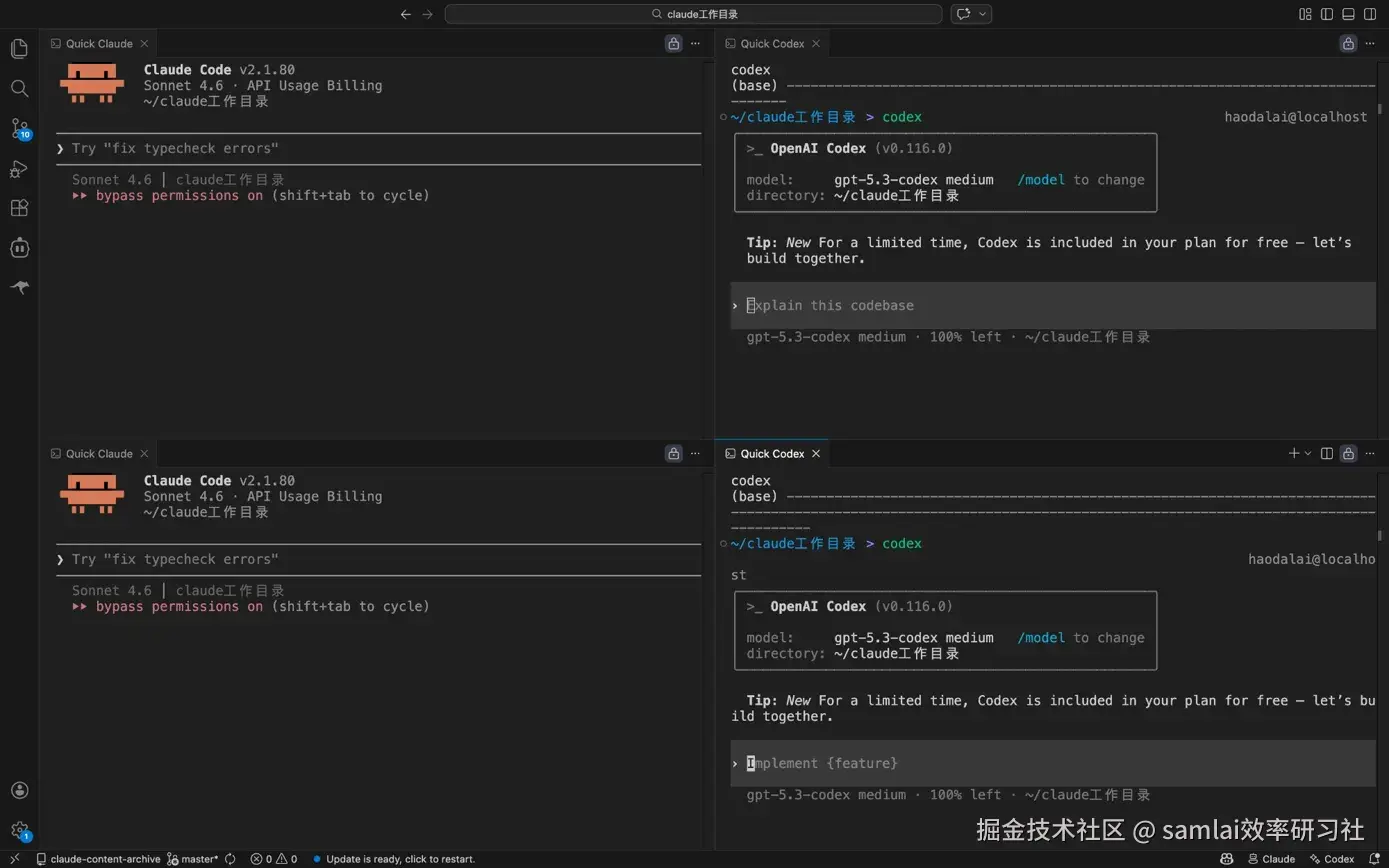
Task: Open the chat dropdown arrow in title bar
Action: pyautogui.click(x=983, y=14)
